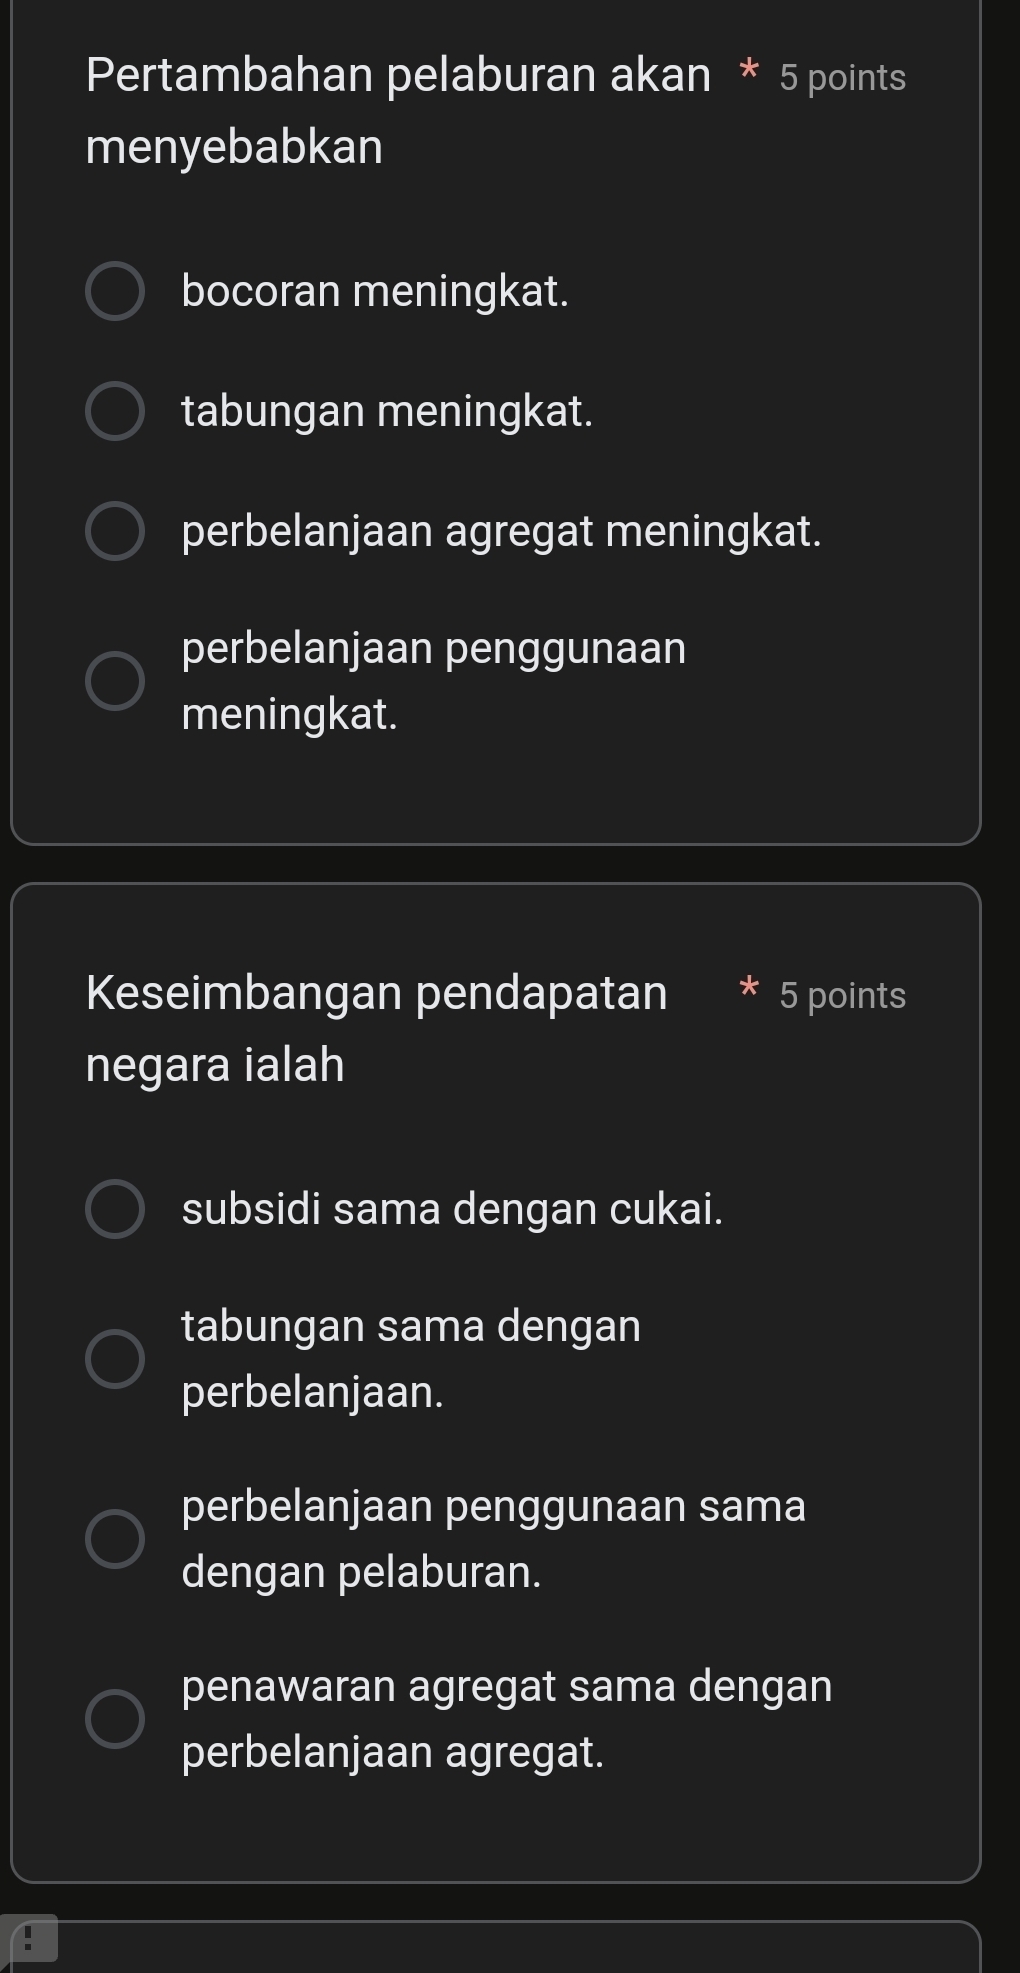
Task: Click the 'subsidi sama dengan cukai.' answer text
Action: click(452, 1209)
